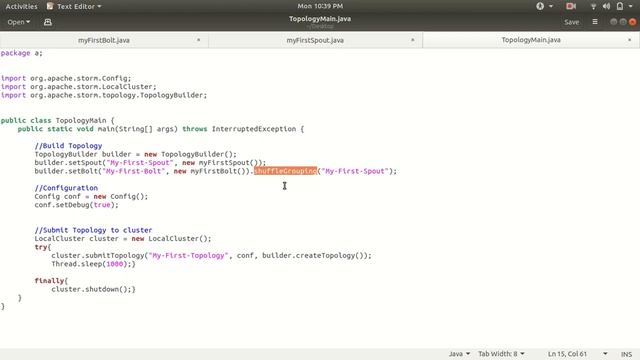Click the builder.setSpout line
Screen dimensions: 640x360
tap(150, 162)
